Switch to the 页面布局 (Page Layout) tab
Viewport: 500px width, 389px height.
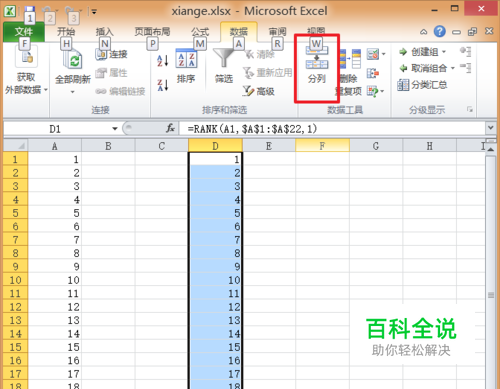(152, 32)
